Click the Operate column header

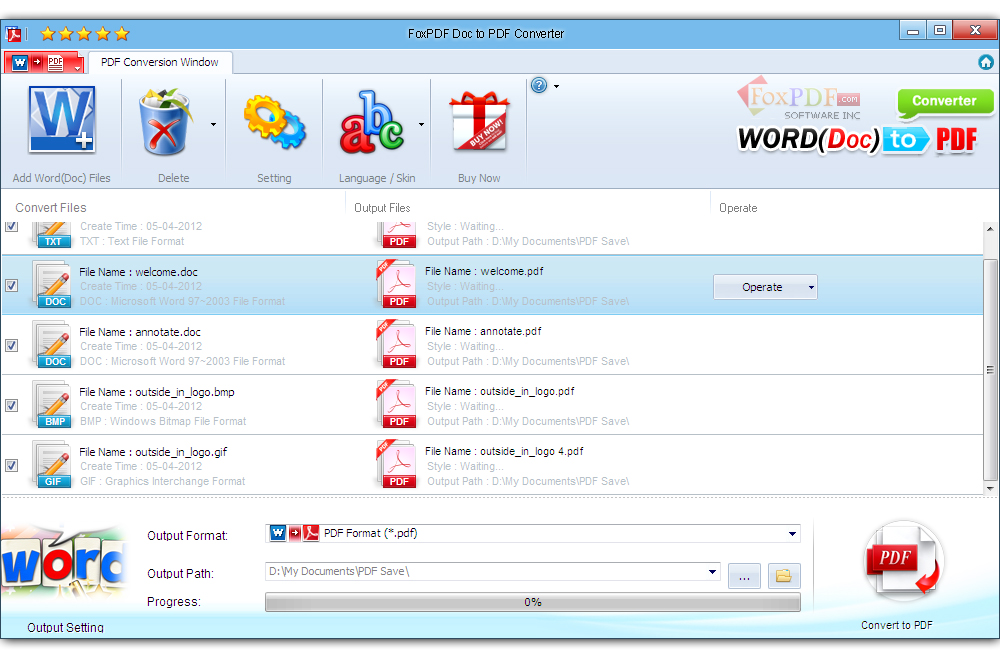coord(738,208)
